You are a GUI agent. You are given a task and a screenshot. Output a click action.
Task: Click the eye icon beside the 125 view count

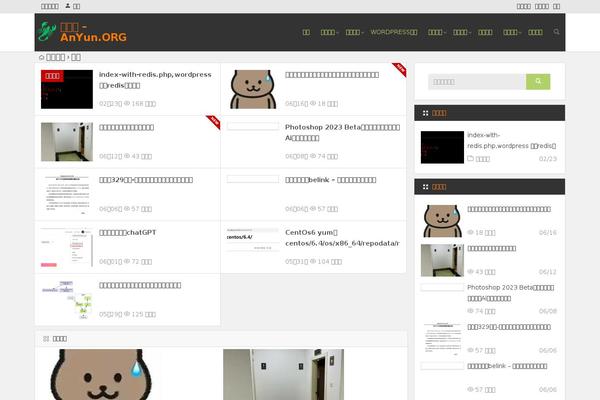click(x=127, y=314)
